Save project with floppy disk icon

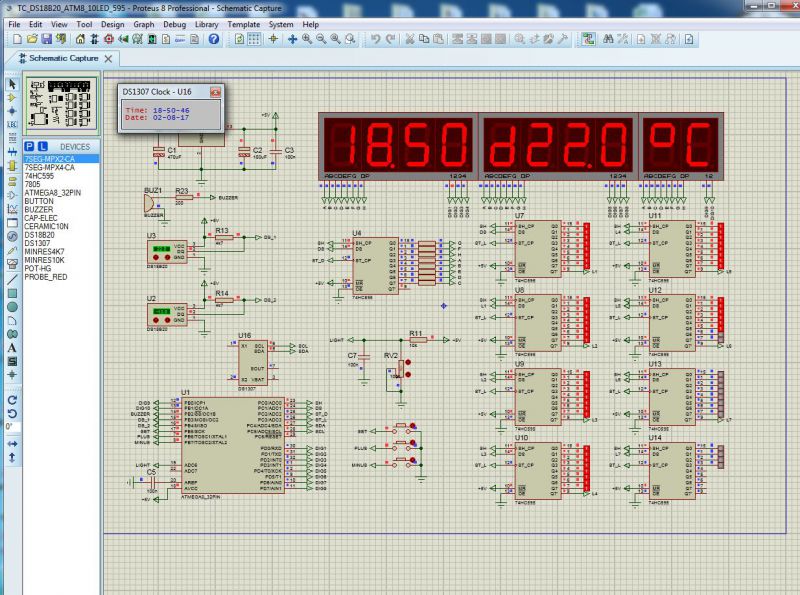(x=46, y=39)
